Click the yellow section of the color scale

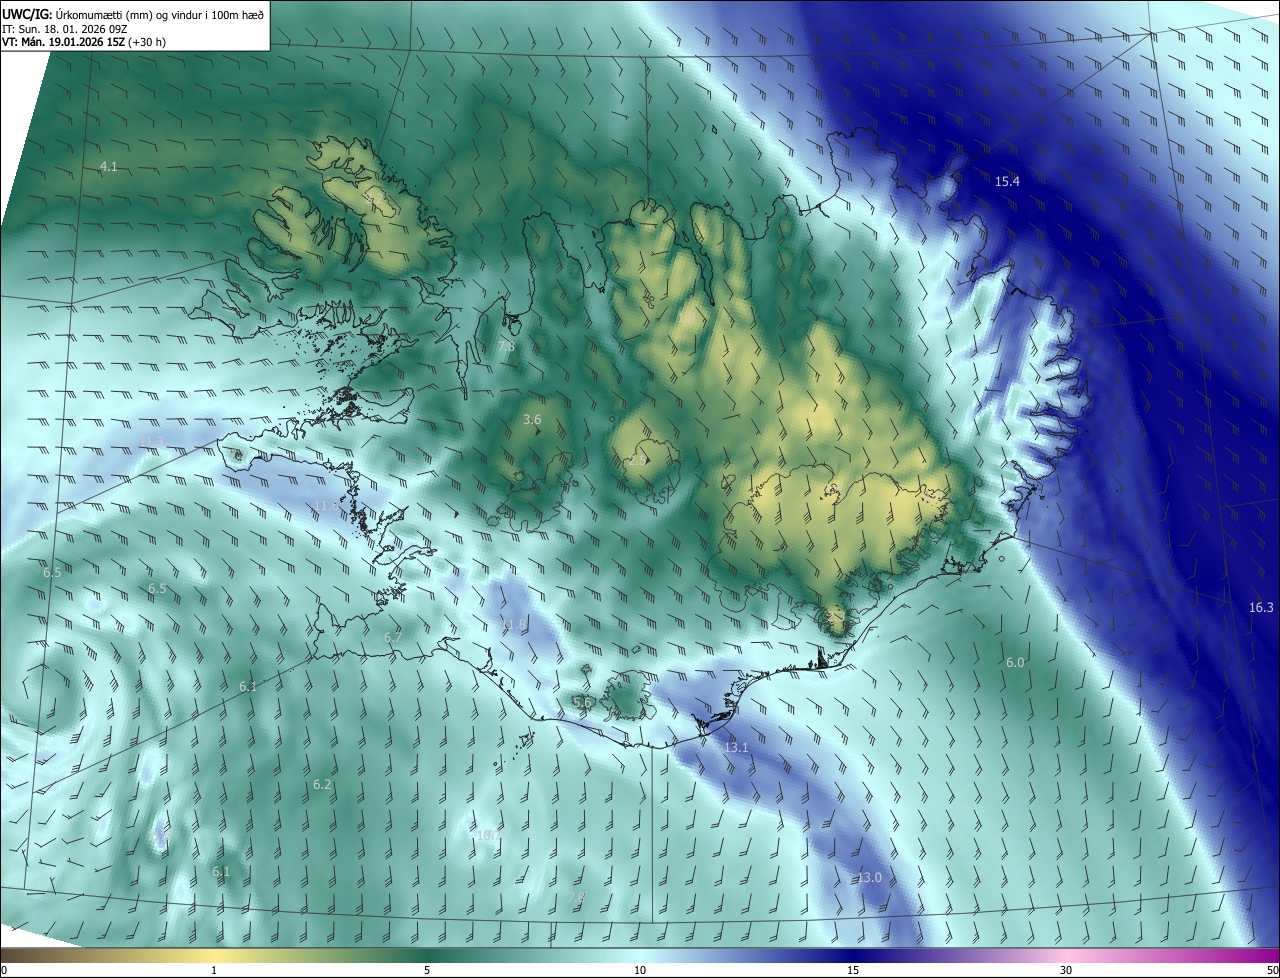tap(214, 955)
